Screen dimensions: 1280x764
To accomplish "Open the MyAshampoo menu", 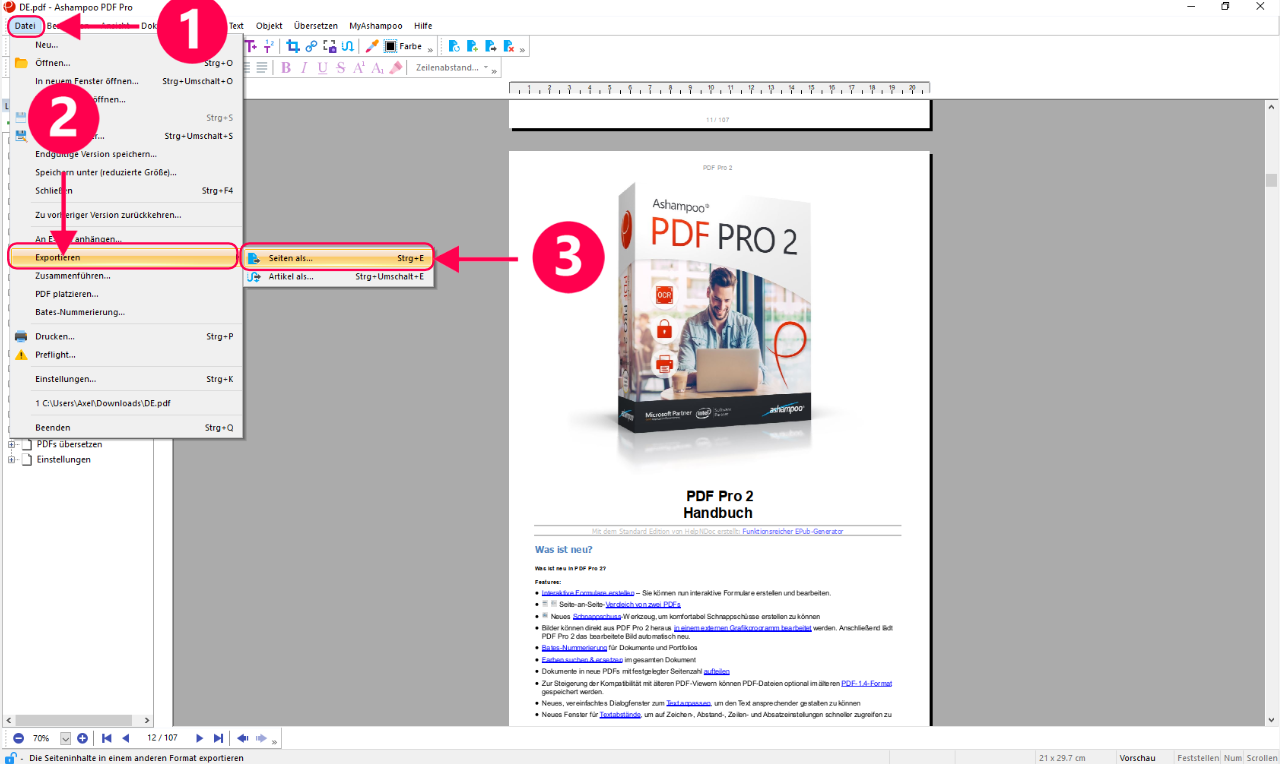I will [376, 25].
